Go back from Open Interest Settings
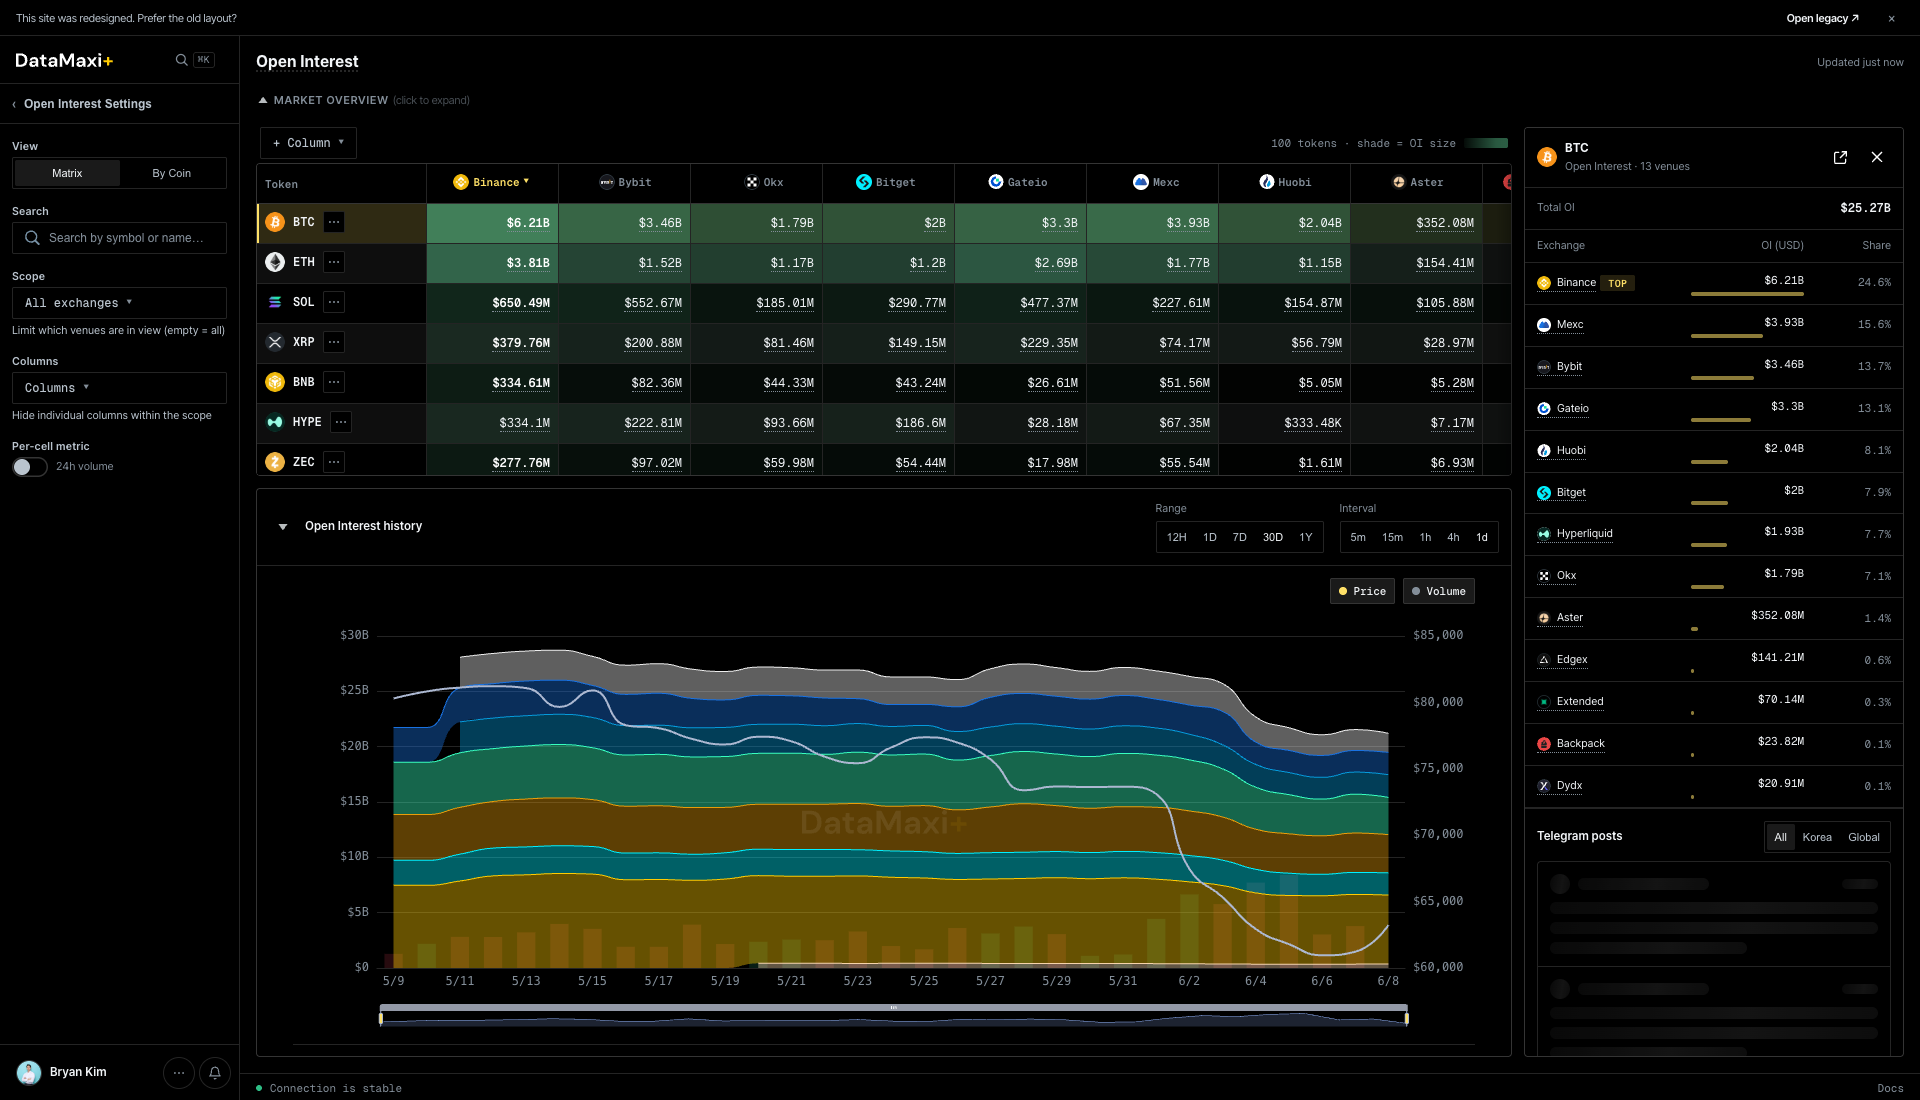 click(14, 104)
